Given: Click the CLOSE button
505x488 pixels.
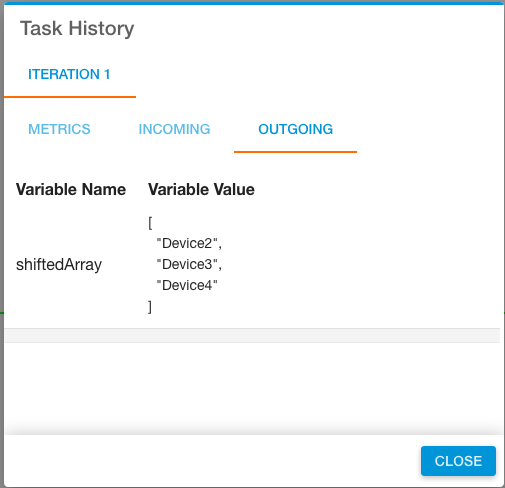Looking at the screenshot, I should pyautogui.click(x=458, y=461).
